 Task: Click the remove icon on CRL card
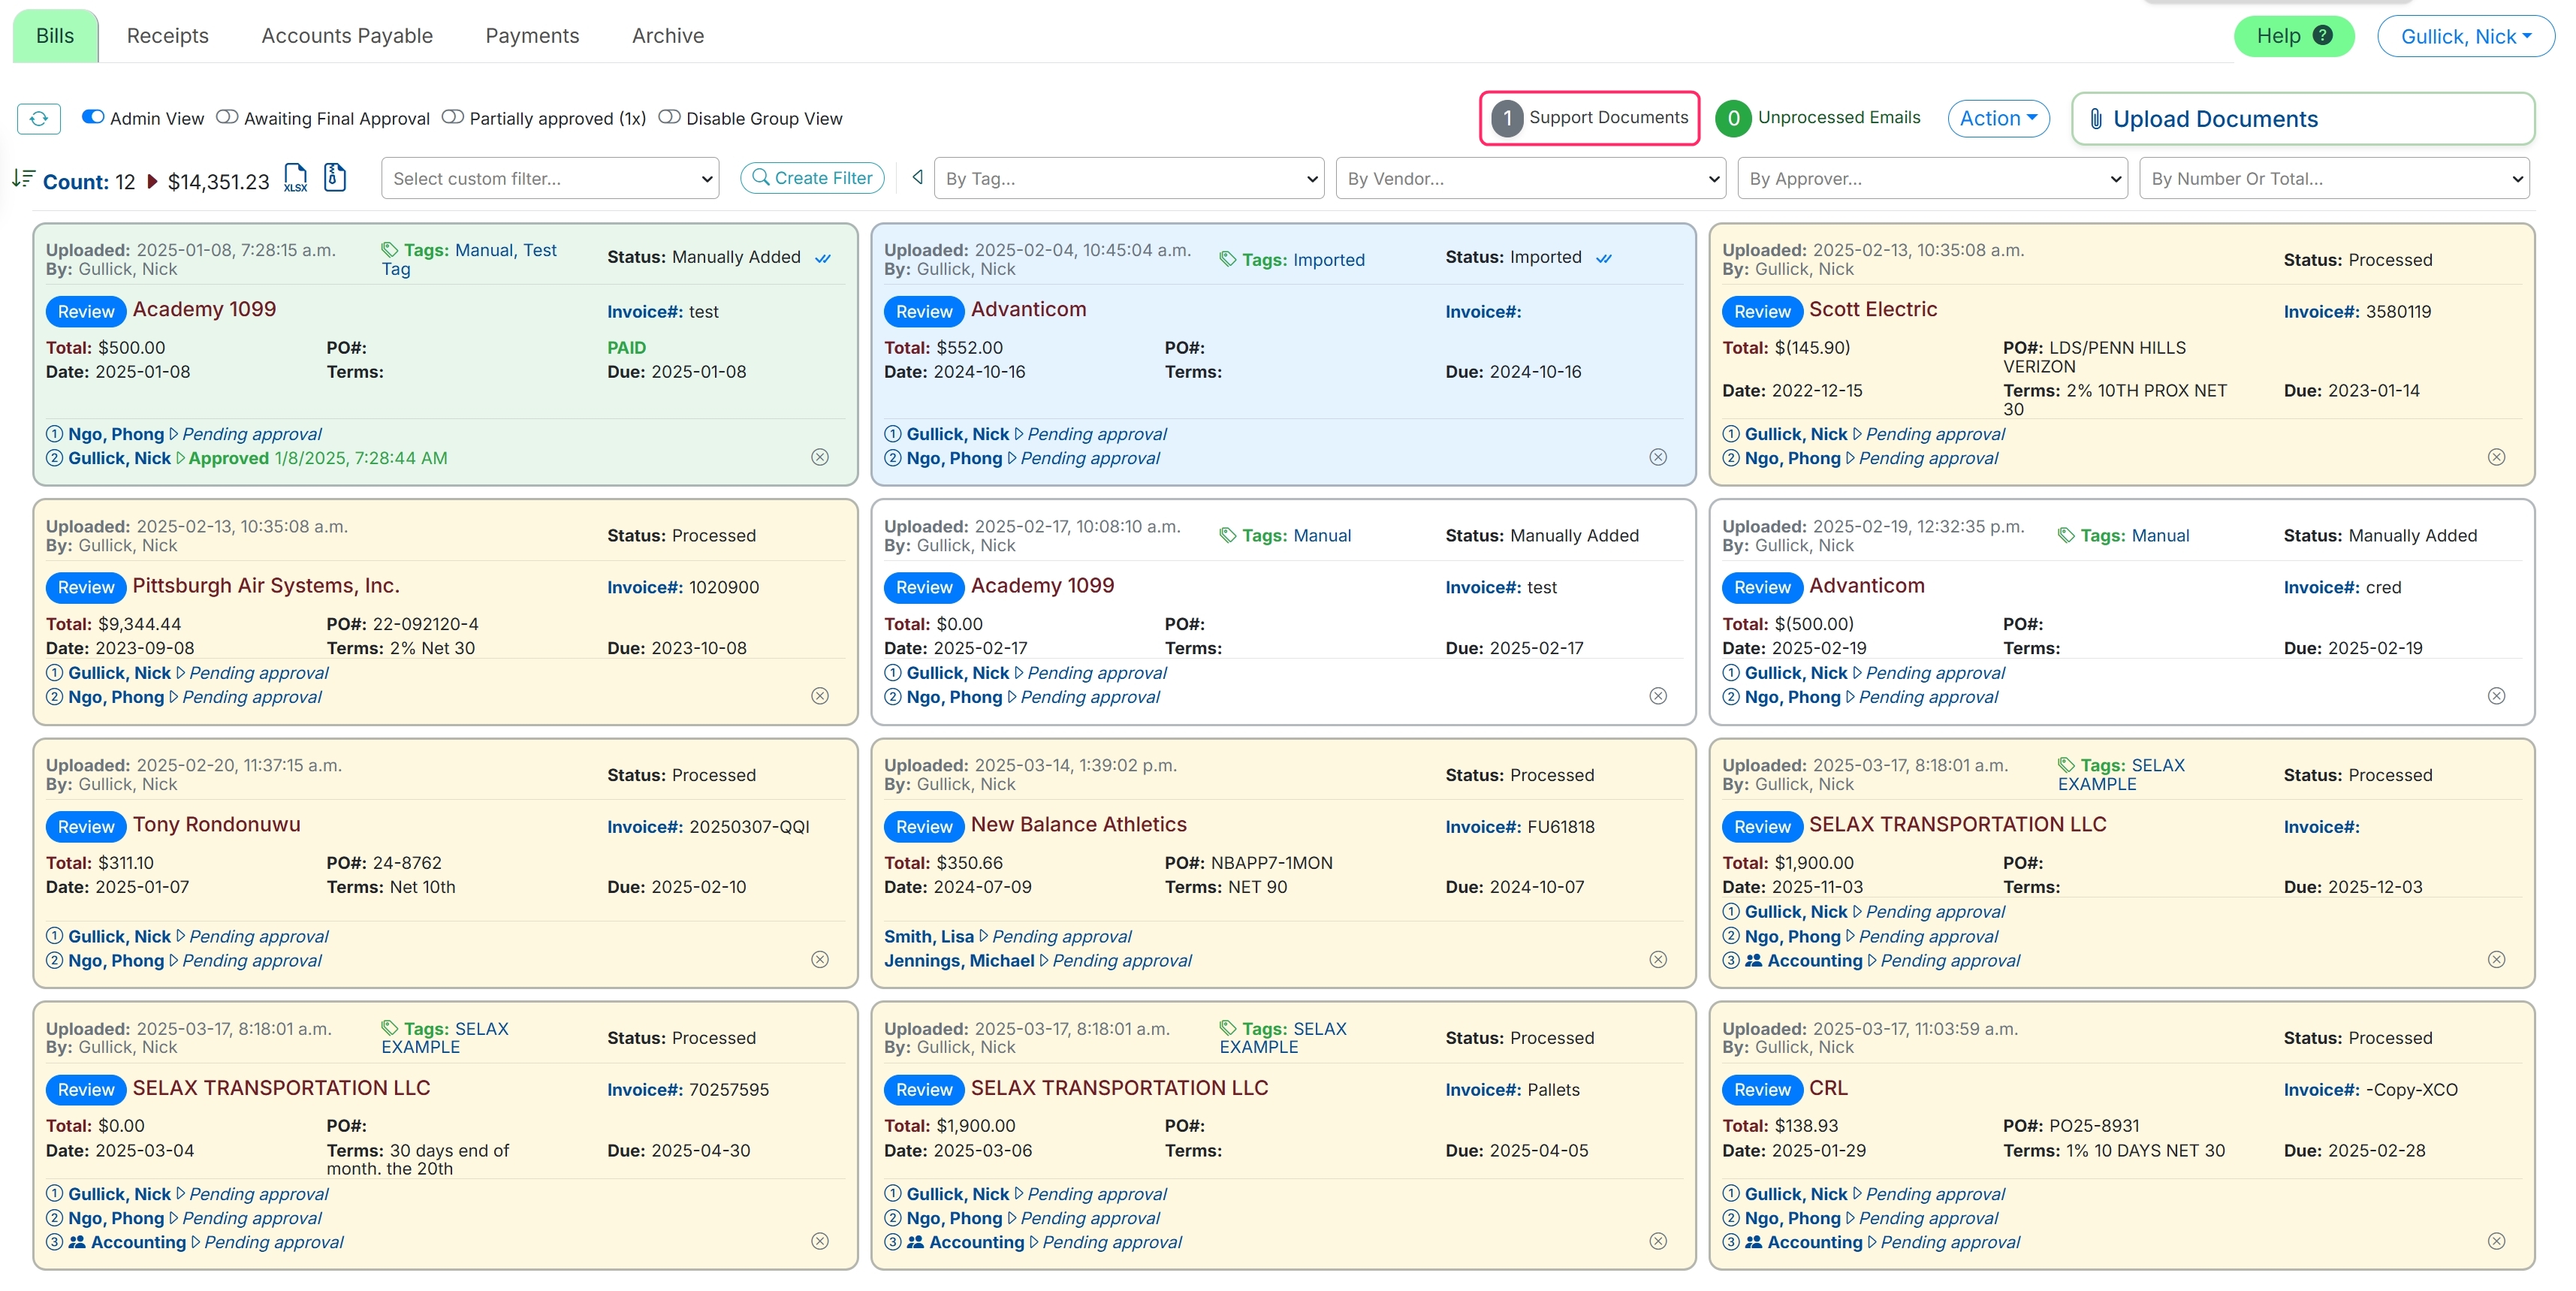point(2496,1241)
